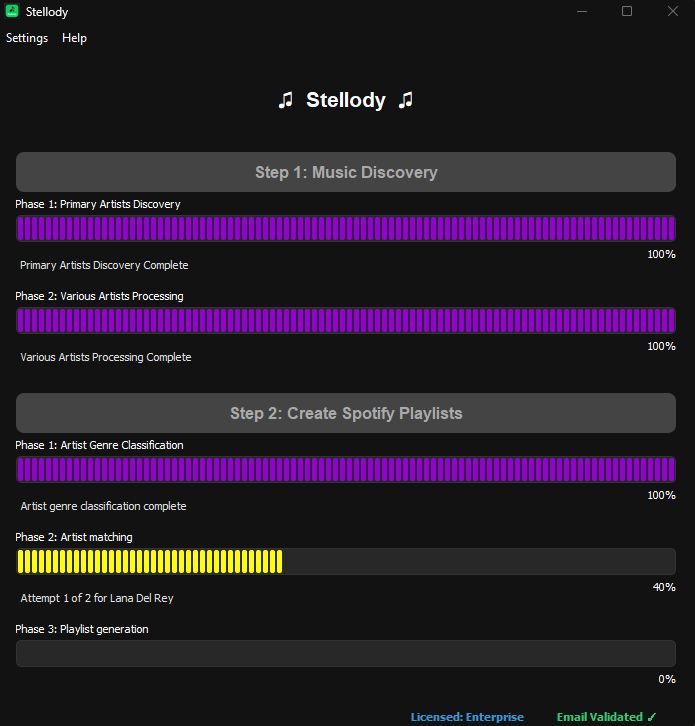This screenshot has width=695, height=726.
Task: Click the Licensed: Enterprise status link
Action: (467, 717)
